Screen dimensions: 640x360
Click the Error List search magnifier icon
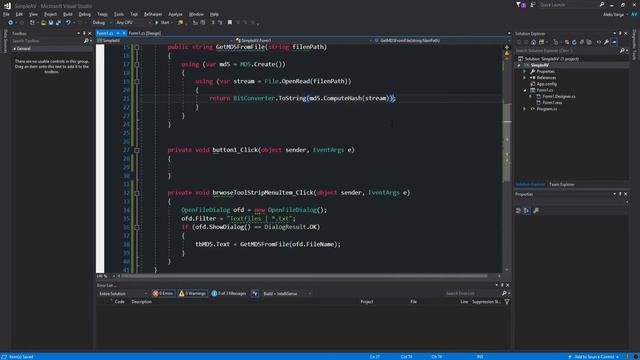(504, 293)
